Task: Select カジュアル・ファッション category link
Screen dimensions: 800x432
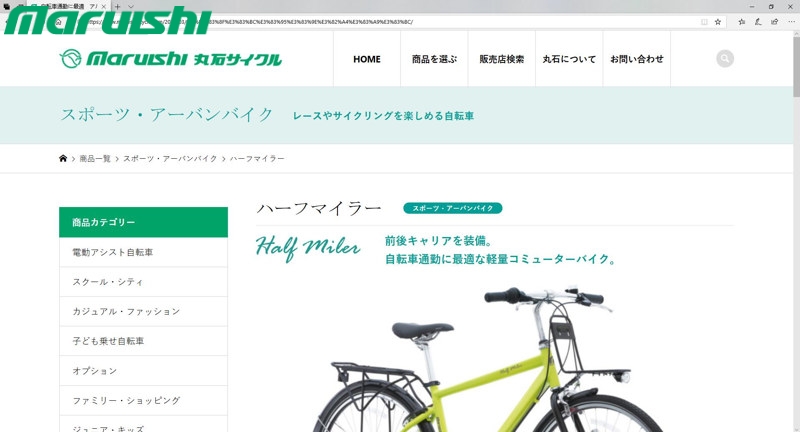Action: [143, 311]
